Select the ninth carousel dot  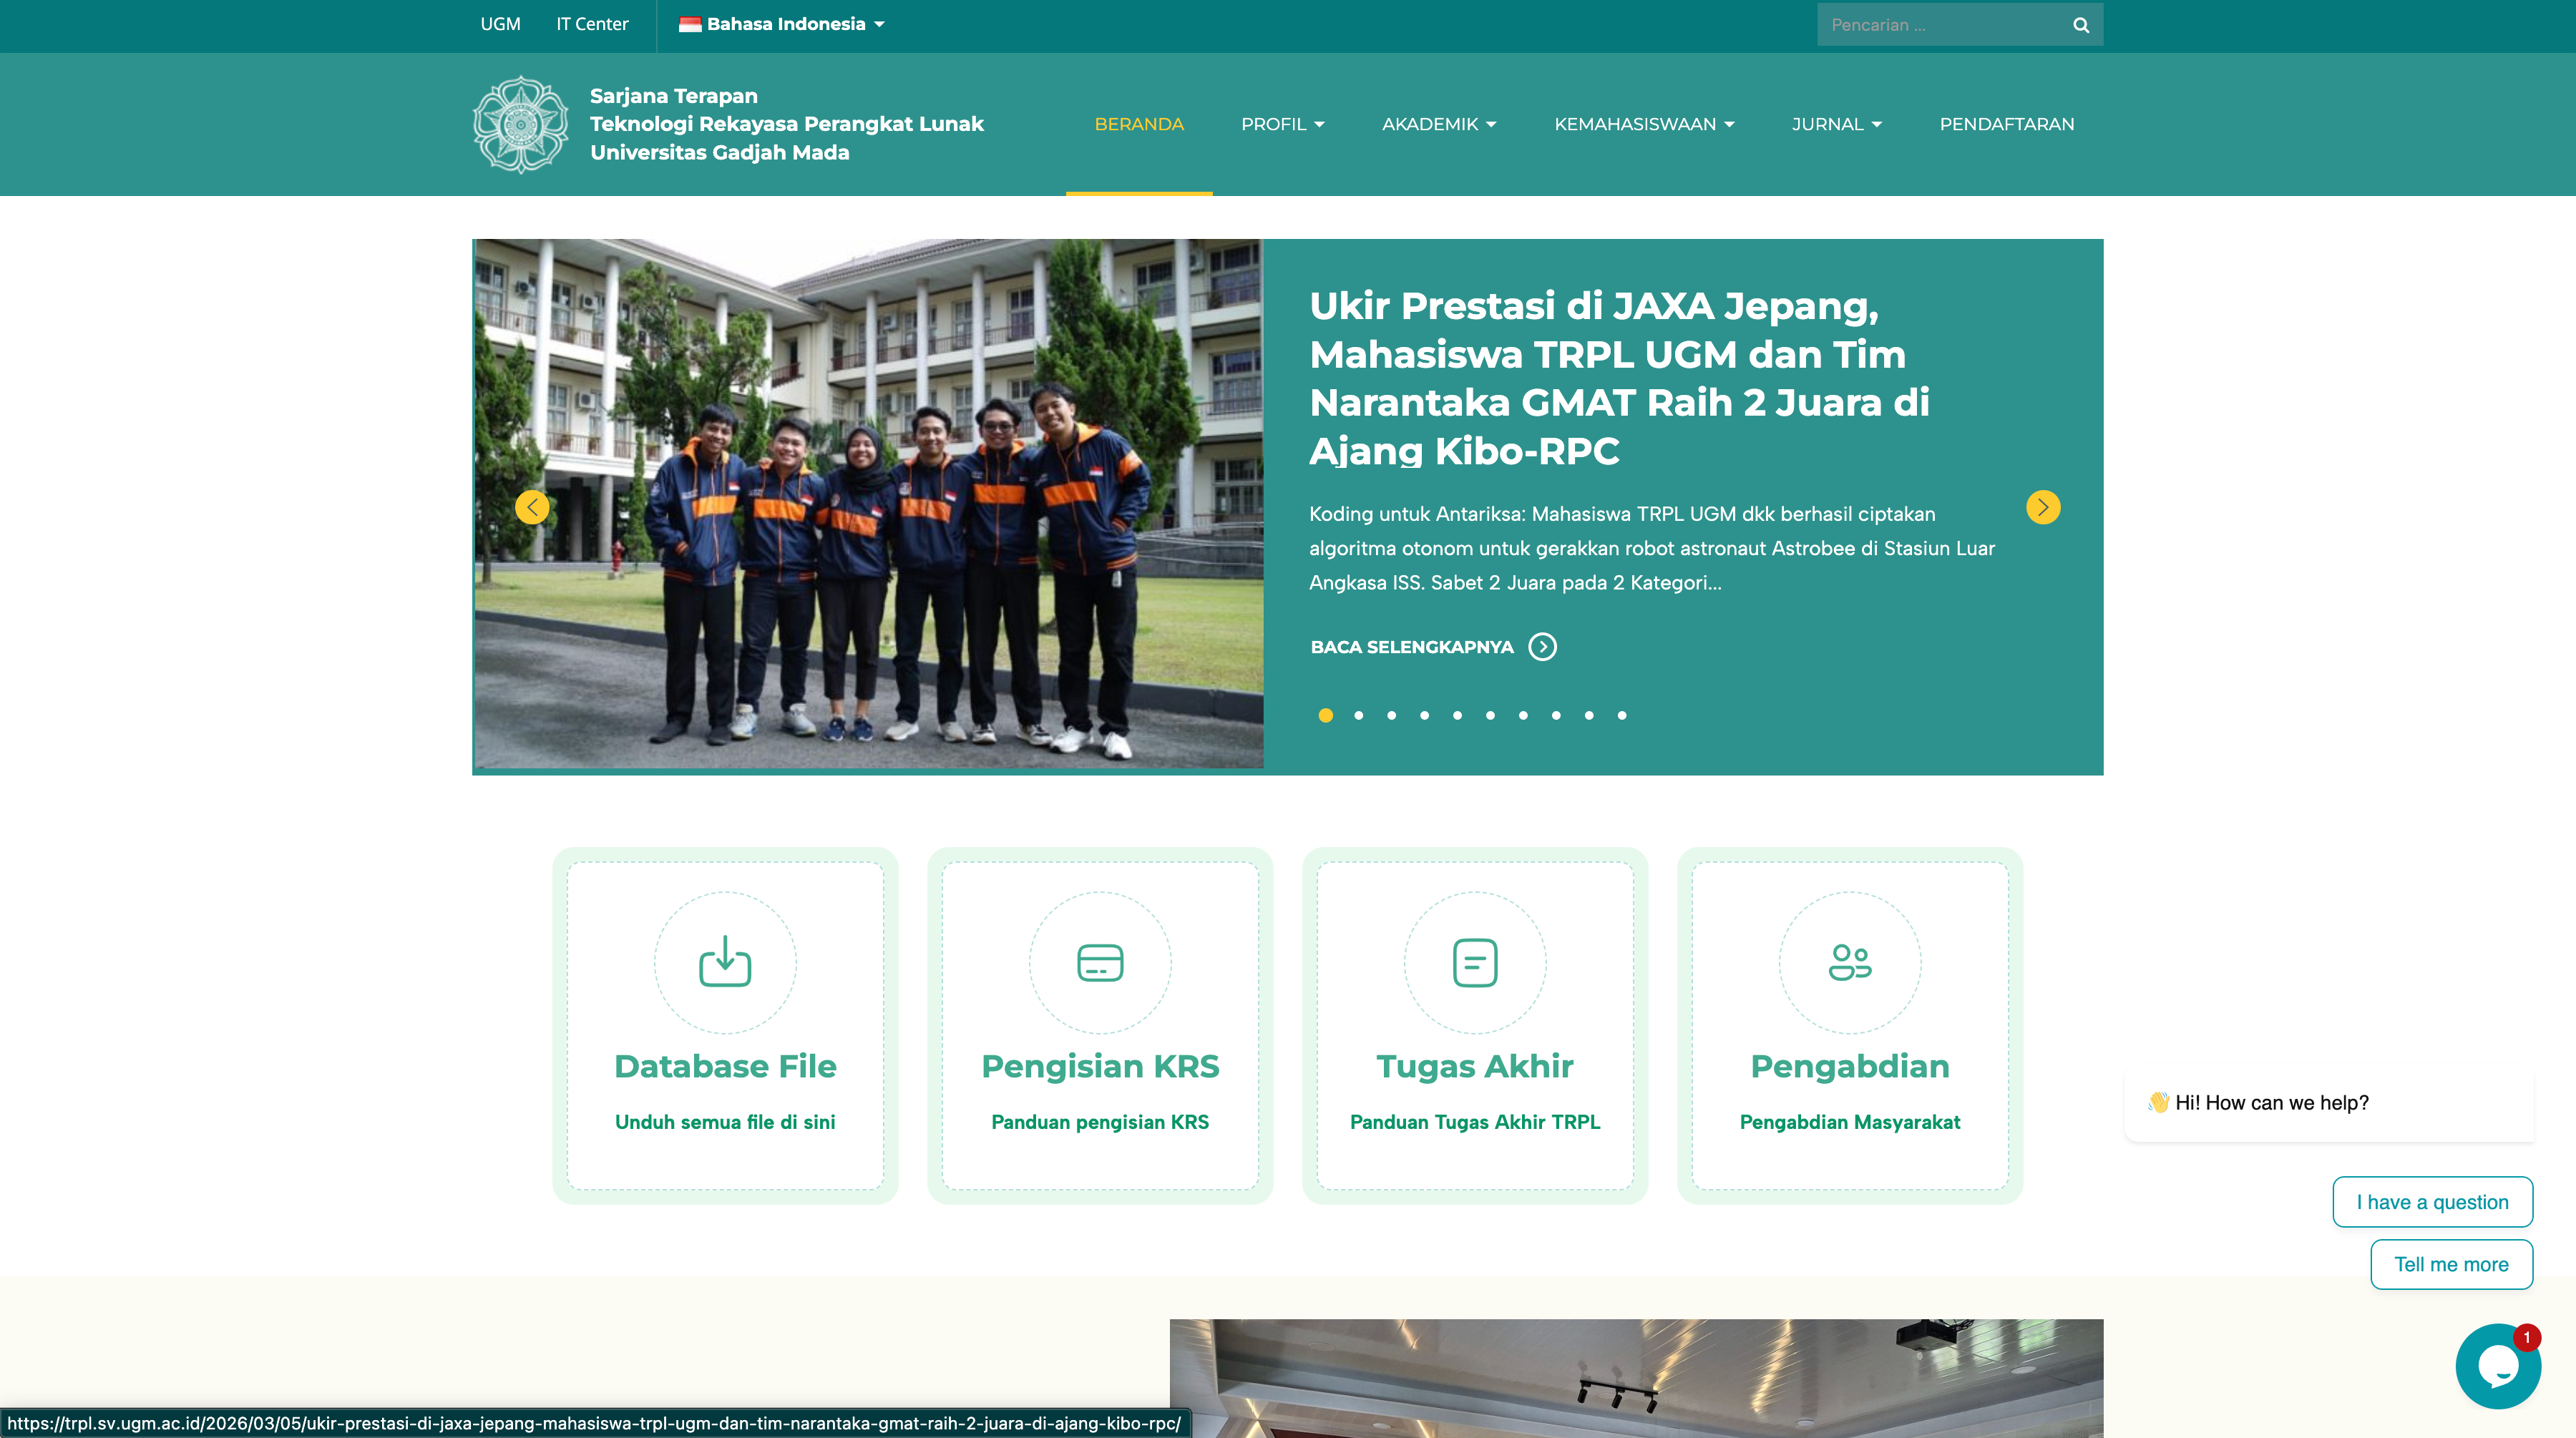pos(1589,715)
